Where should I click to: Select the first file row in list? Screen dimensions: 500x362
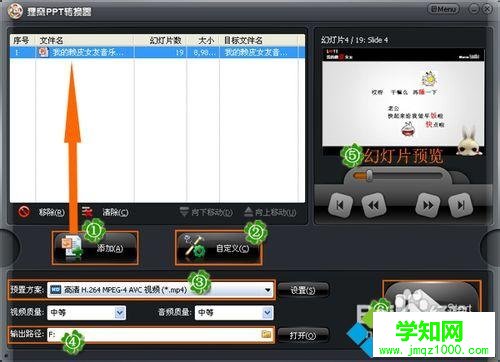point(157,52)
